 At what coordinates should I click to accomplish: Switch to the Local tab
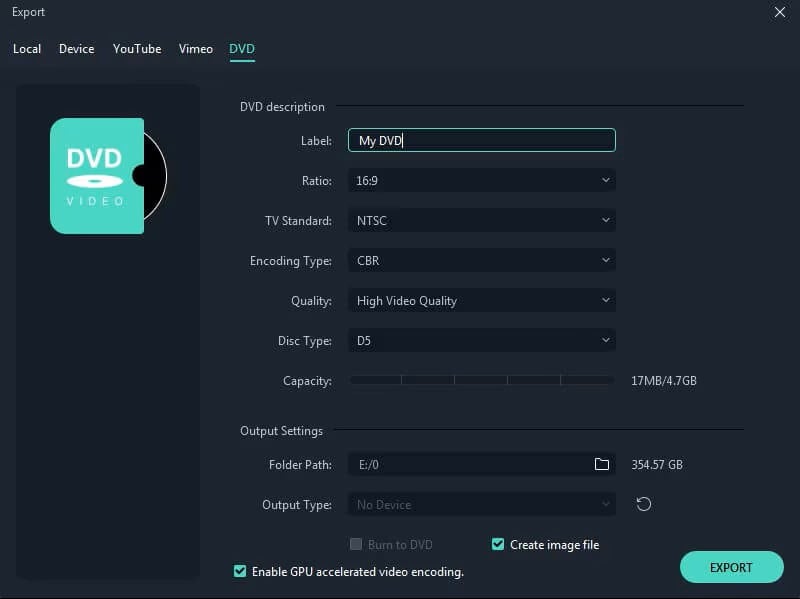[x=27, y=48]
